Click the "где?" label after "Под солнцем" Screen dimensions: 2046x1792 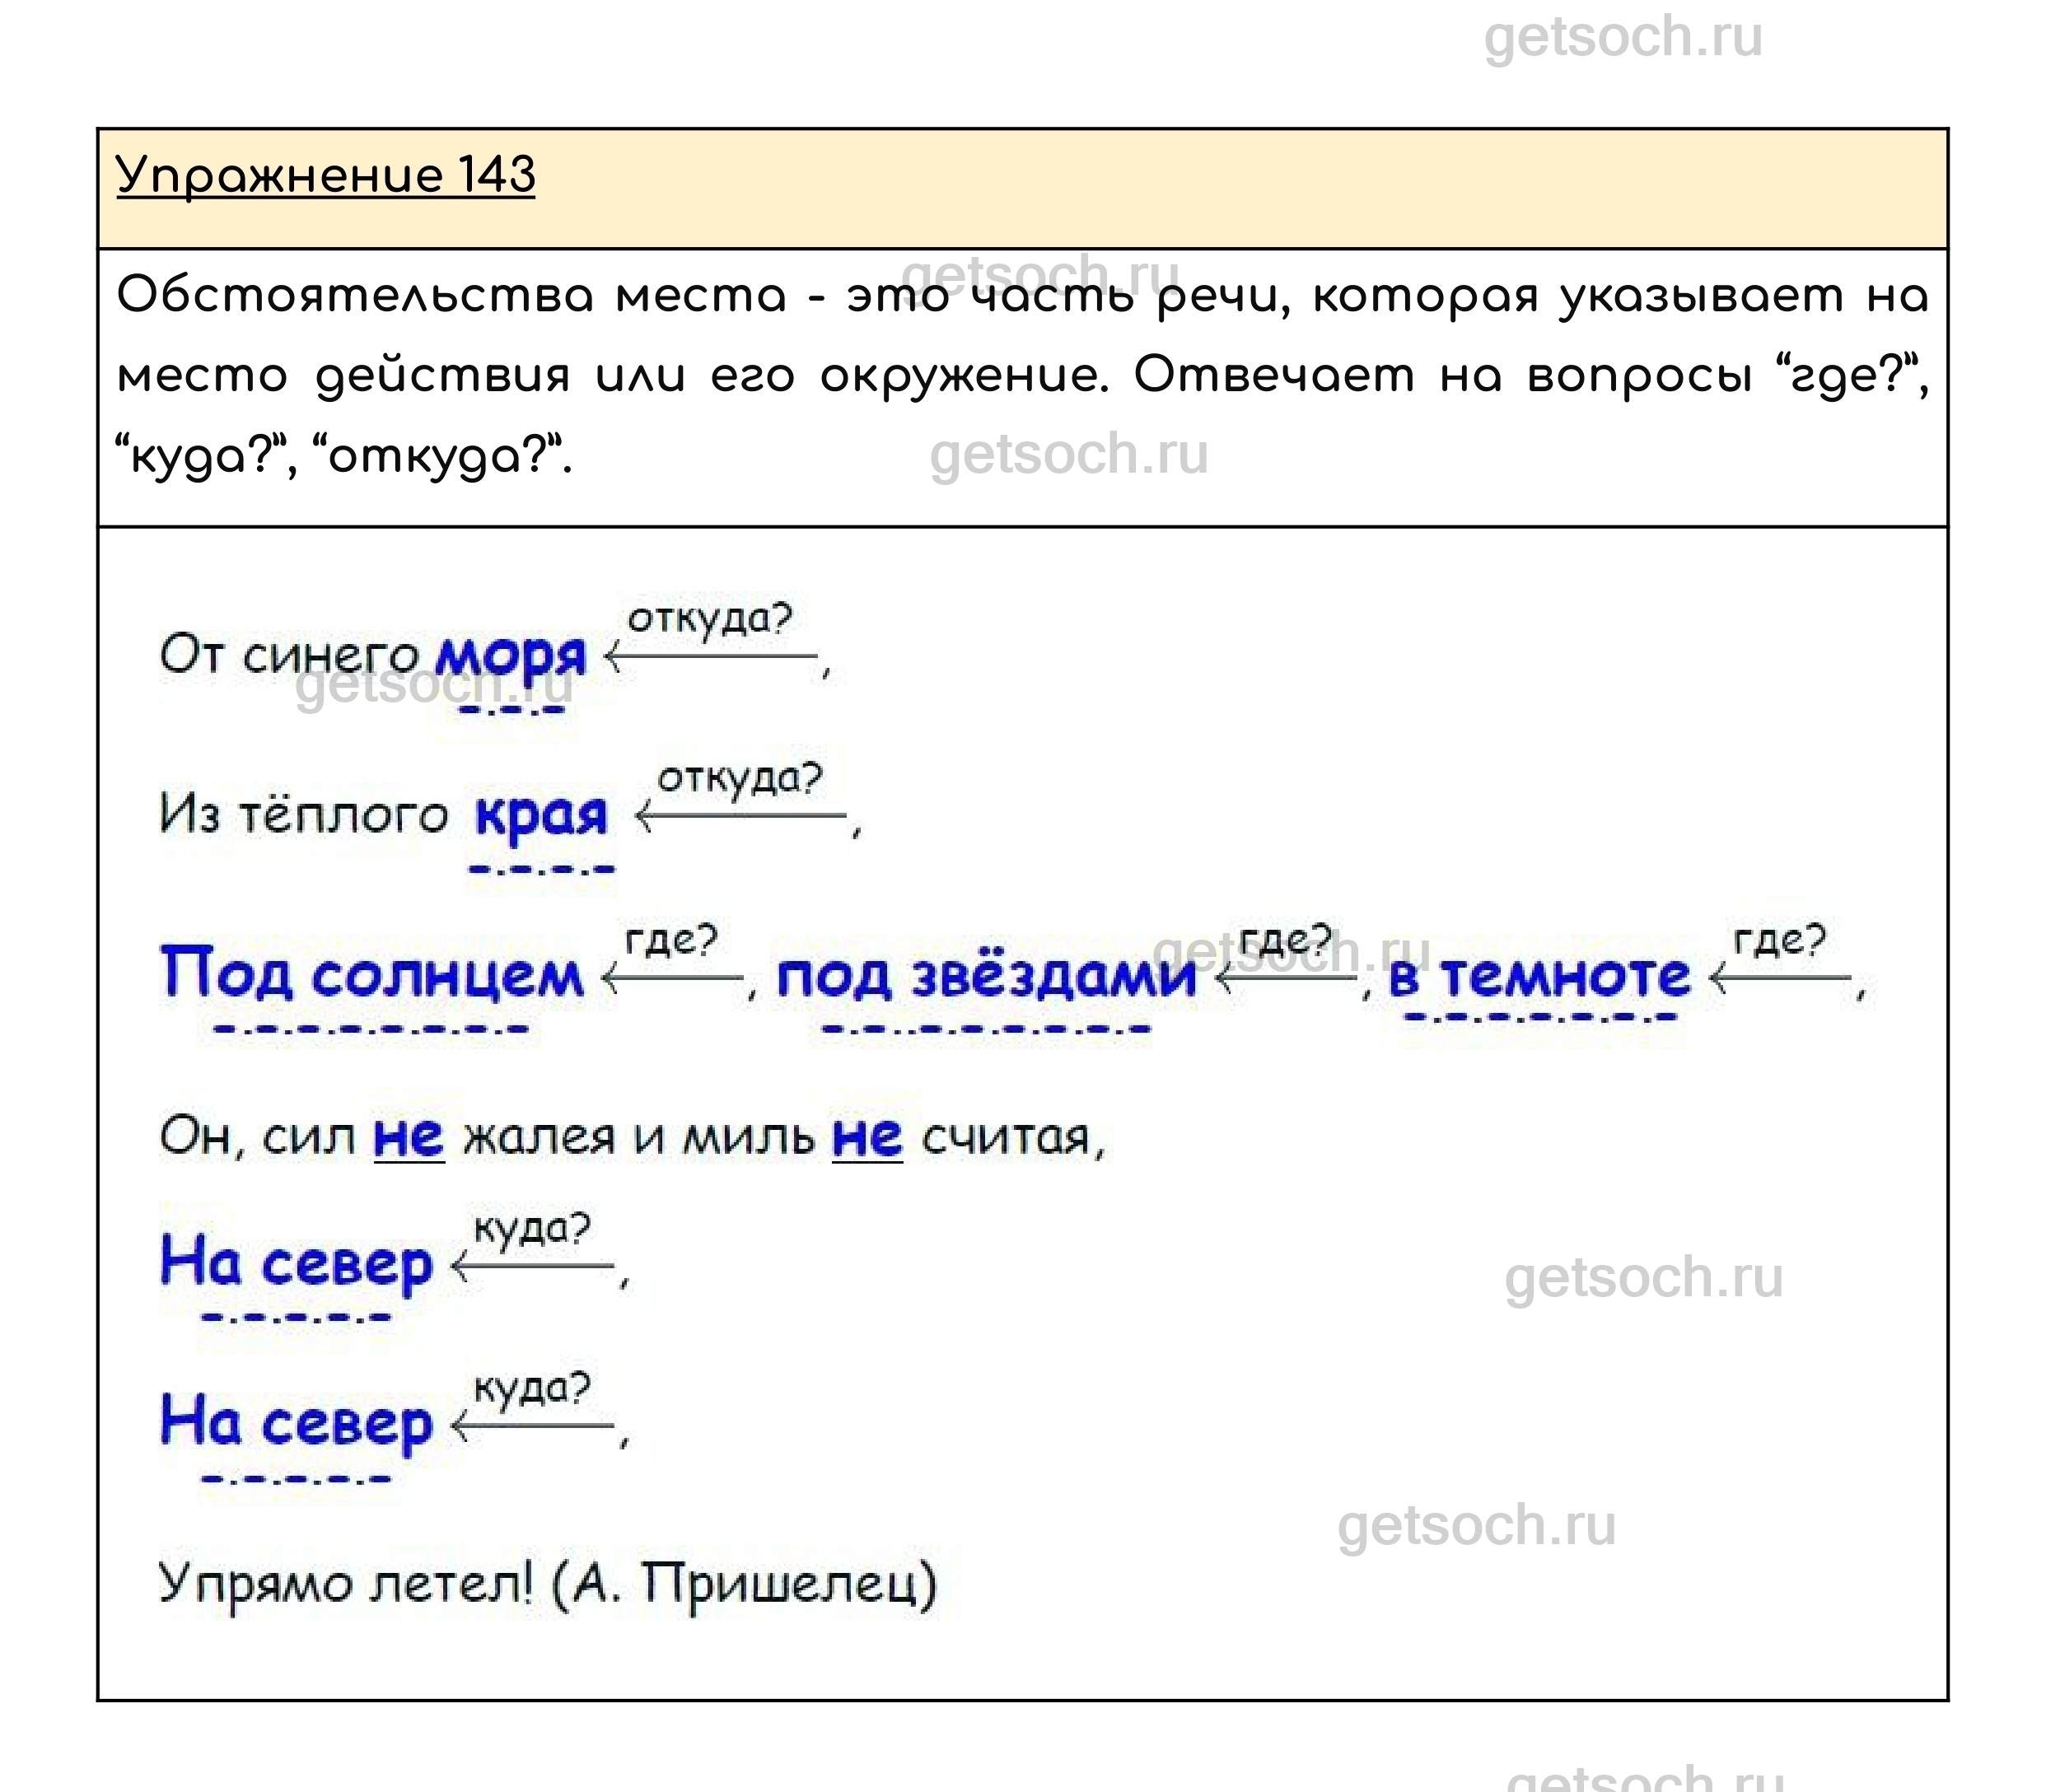[671, 941]
